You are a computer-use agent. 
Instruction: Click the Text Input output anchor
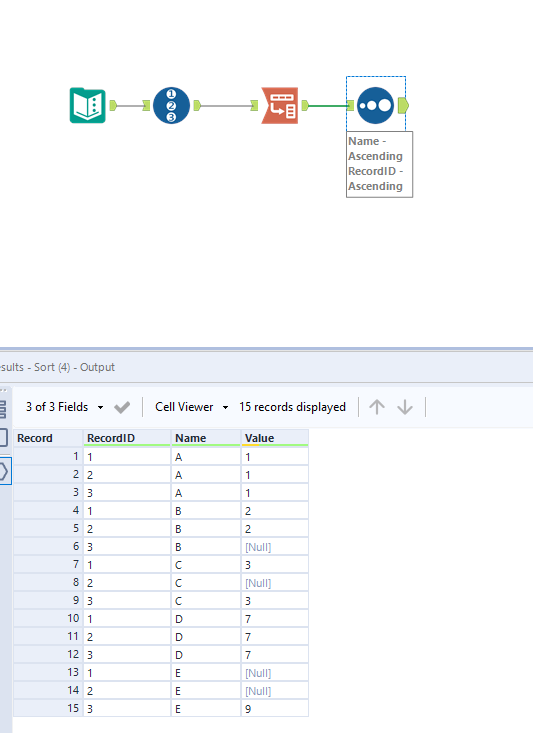(113, 106)
